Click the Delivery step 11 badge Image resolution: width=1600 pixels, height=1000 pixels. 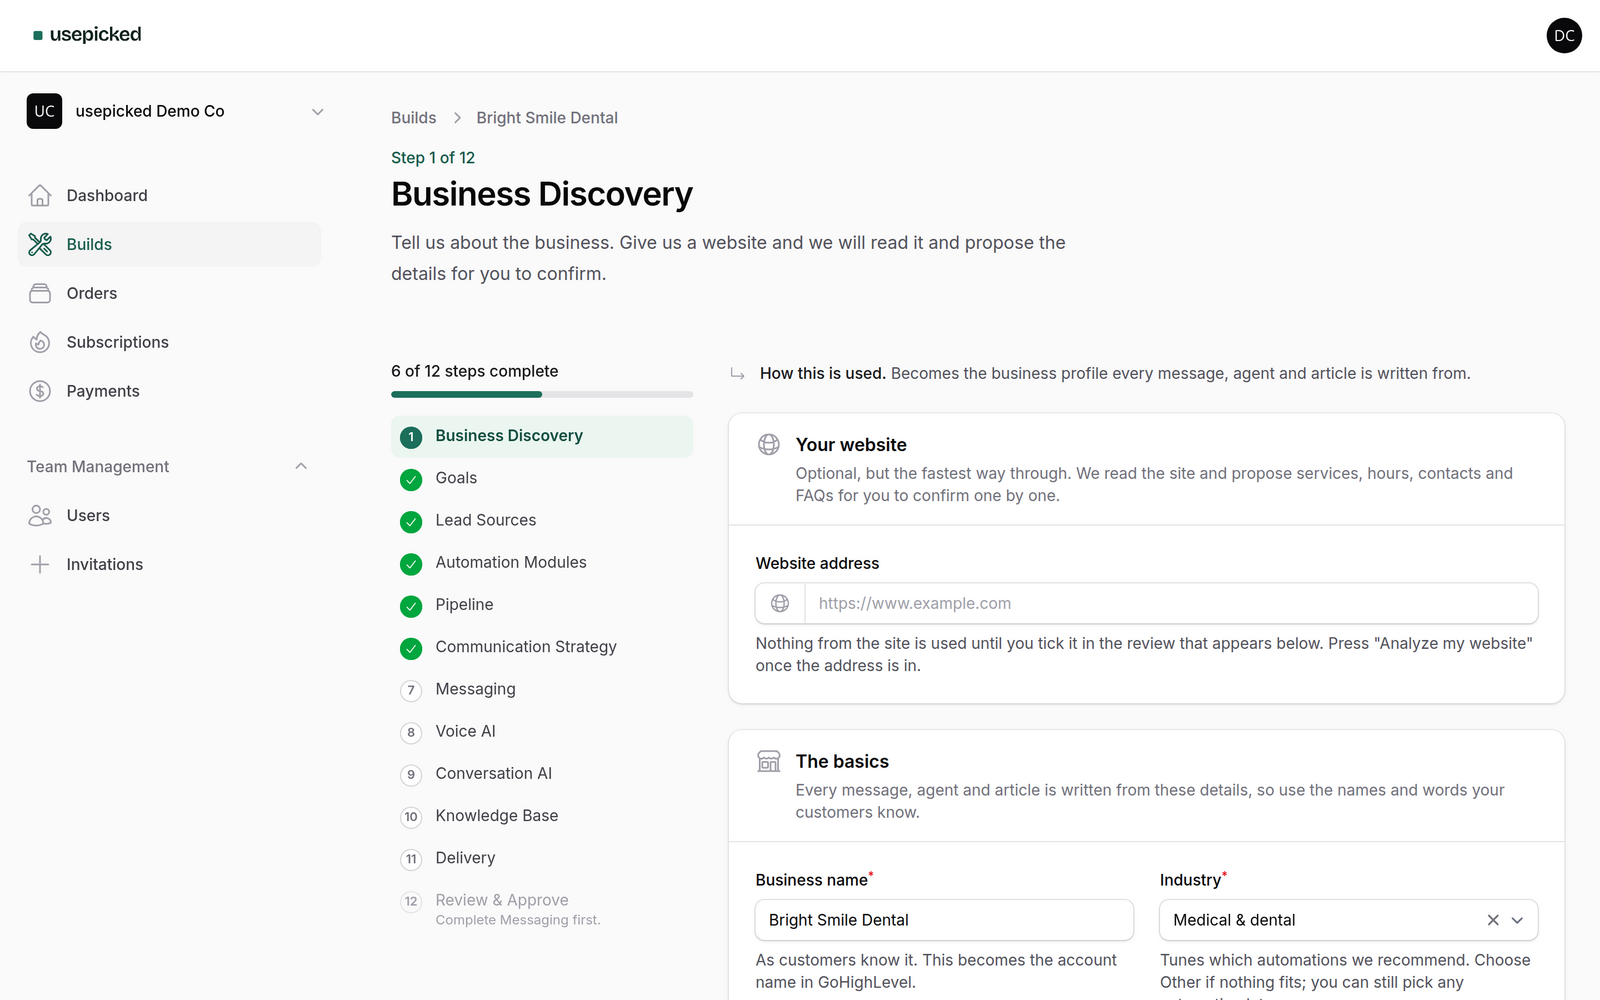click(411, 859)
